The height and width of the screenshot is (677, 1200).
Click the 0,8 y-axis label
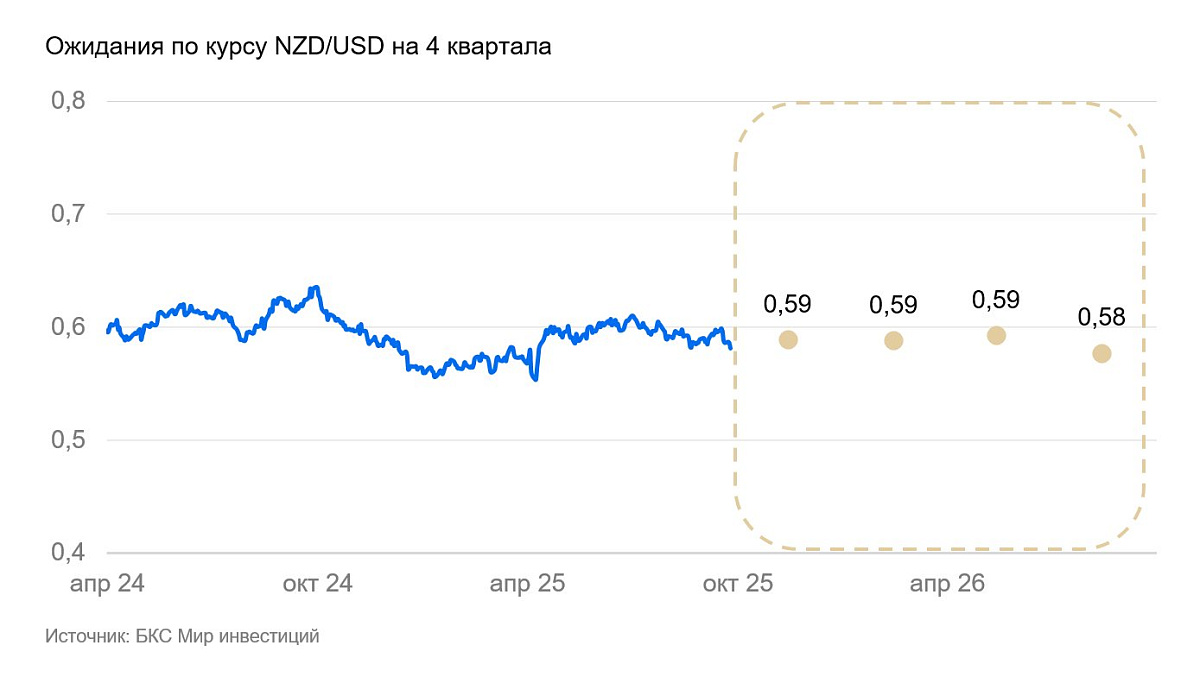(x=68, y=101)
